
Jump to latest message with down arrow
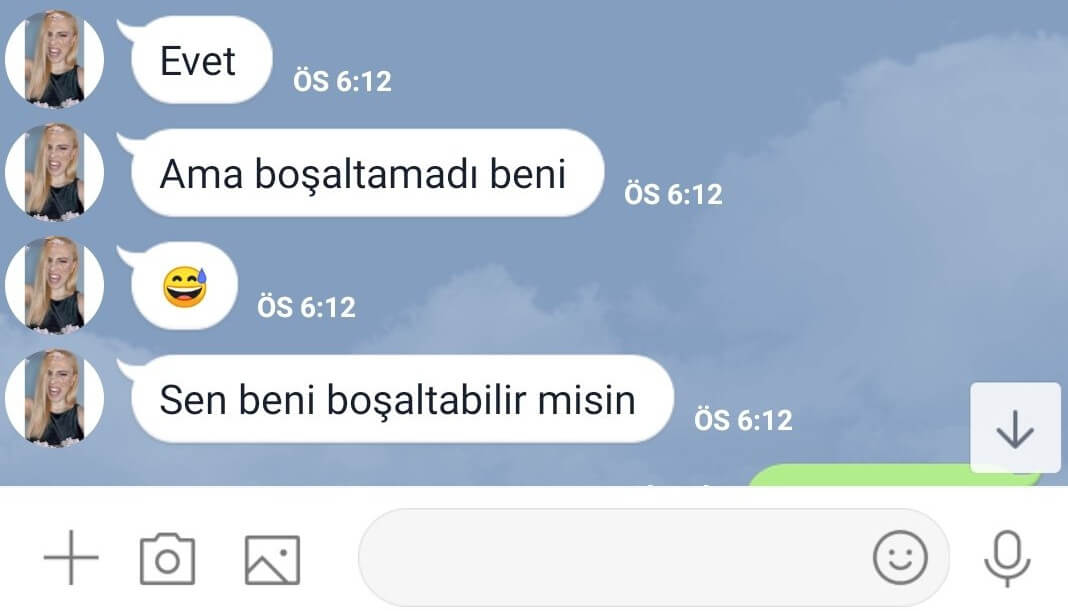[1016, 427]
